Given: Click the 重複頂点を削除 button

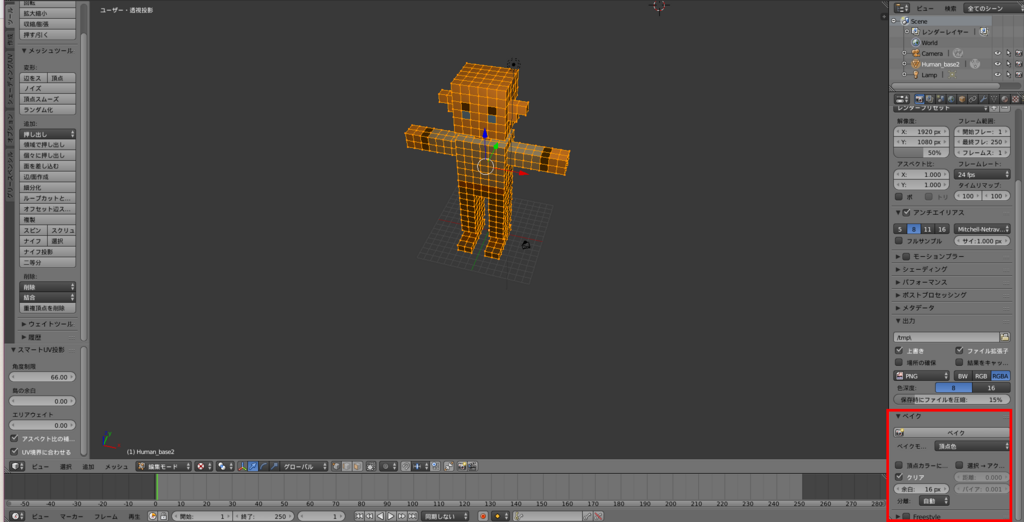Looking at the screenshot, I should pyautogui.click(x=48, y=308).
